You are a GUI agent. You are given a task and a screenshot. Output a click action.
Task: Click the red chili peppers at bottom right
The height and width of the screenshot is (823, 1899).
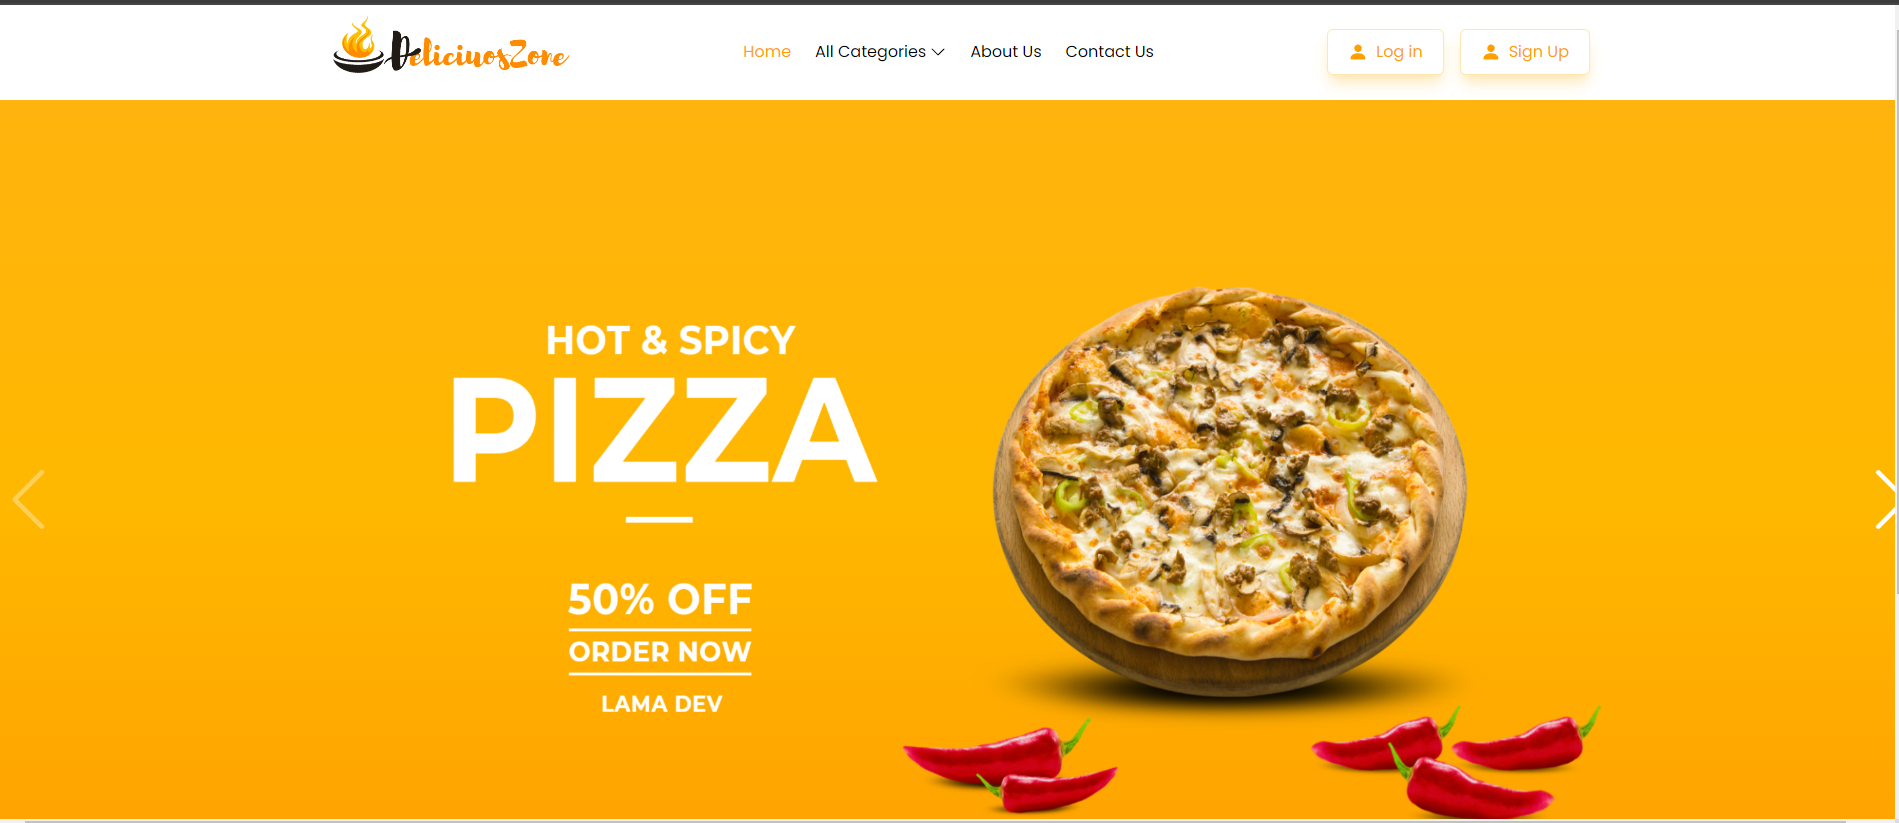[x=1455, y=762]
